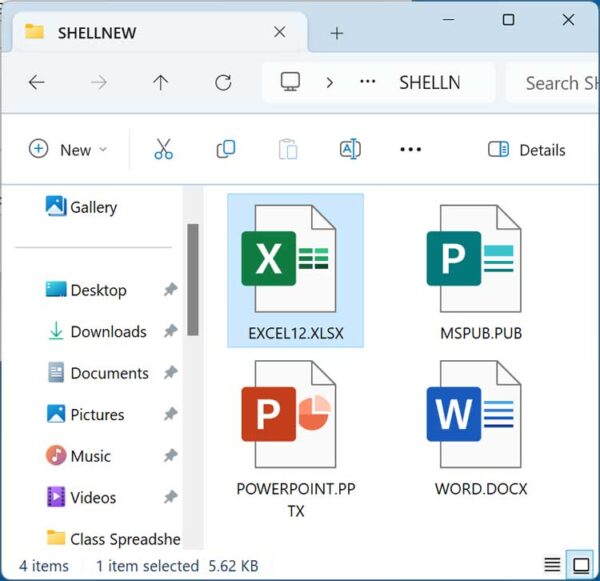
Task: Switch to details list view in status bar
Action: pyautogui.click(x=552, y=565)
